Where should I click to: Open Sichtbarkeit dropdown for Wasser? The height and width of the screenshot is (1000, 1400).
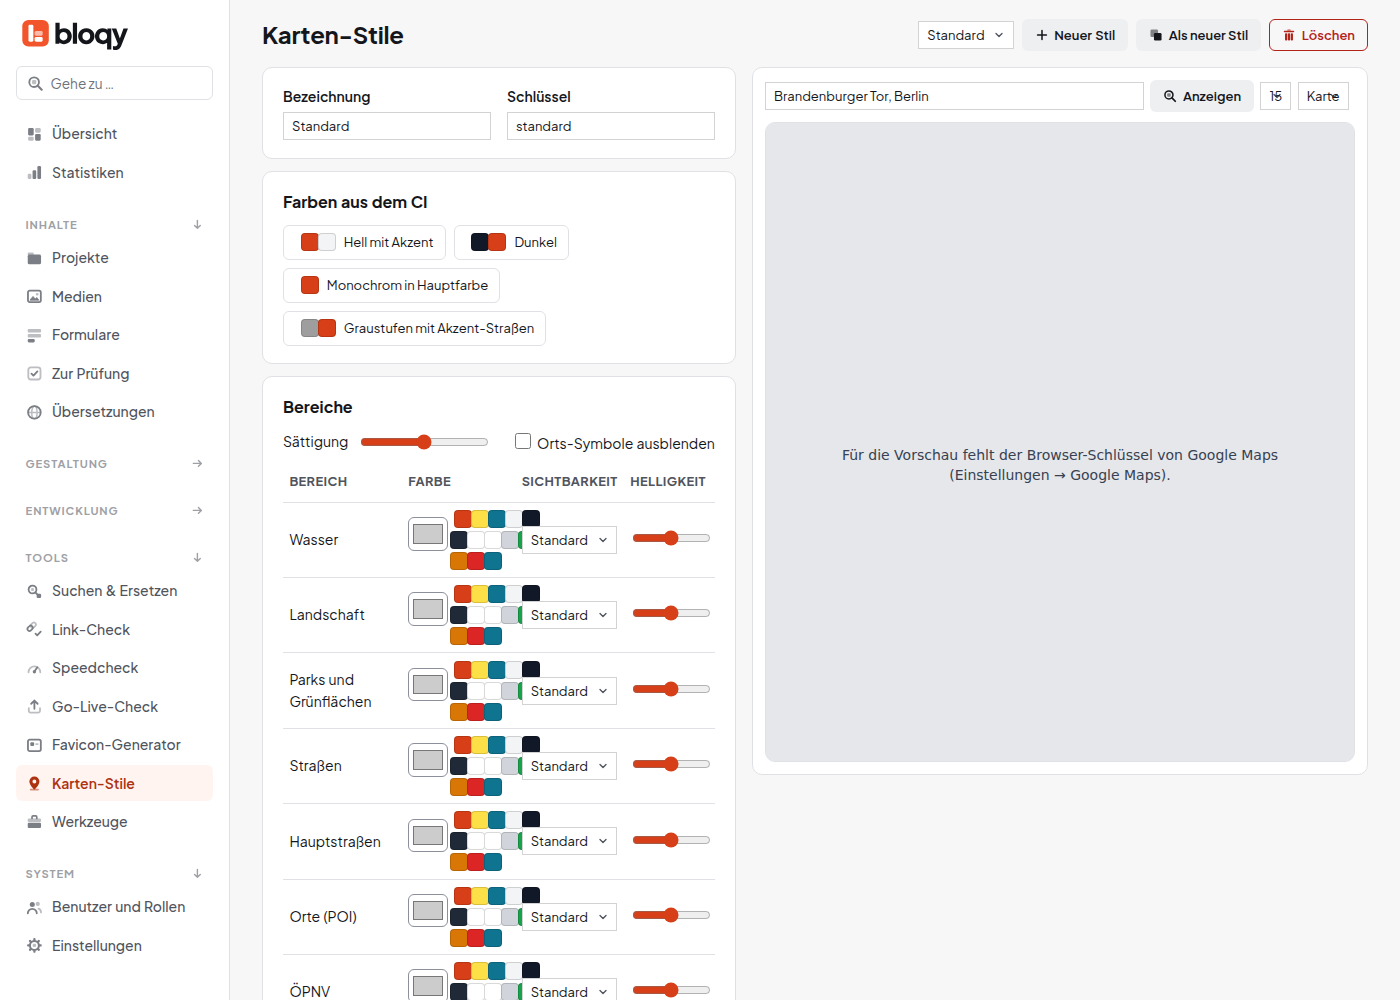coord(569,540)
